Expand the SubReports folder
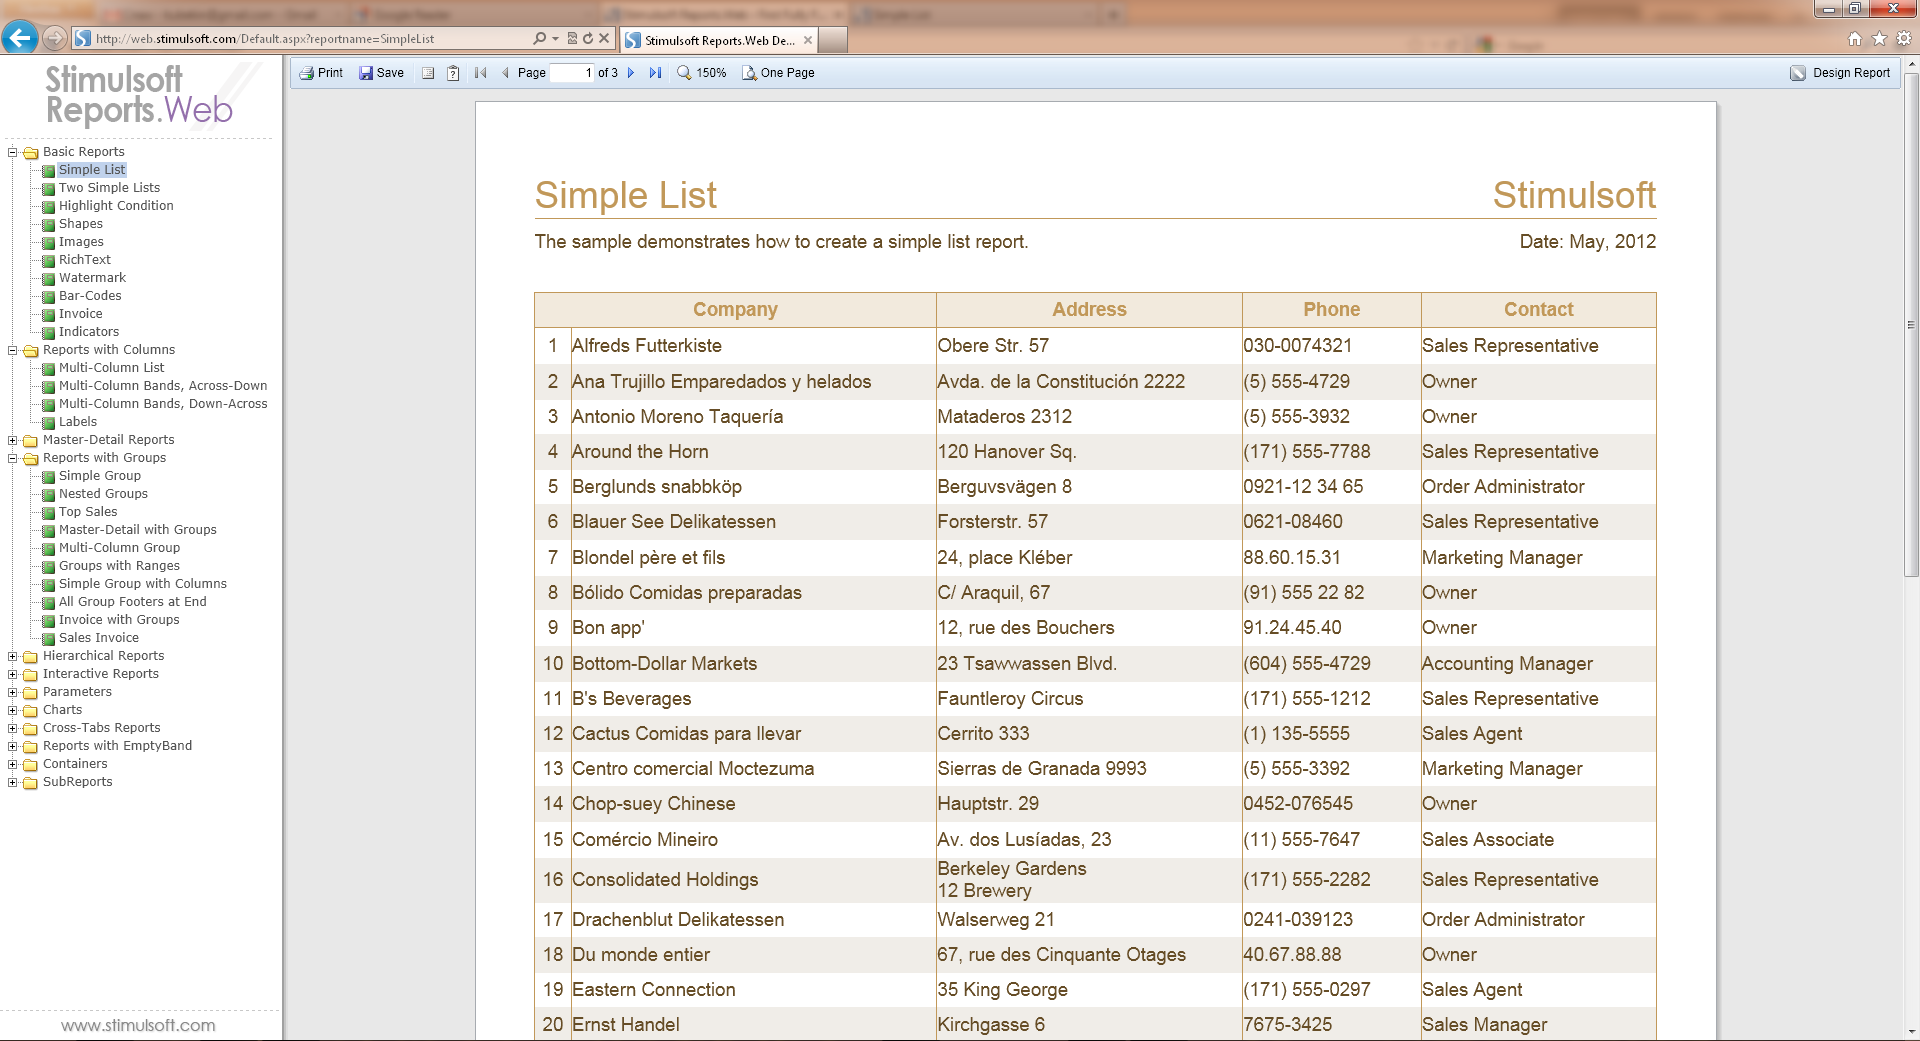 coord(13,783)
